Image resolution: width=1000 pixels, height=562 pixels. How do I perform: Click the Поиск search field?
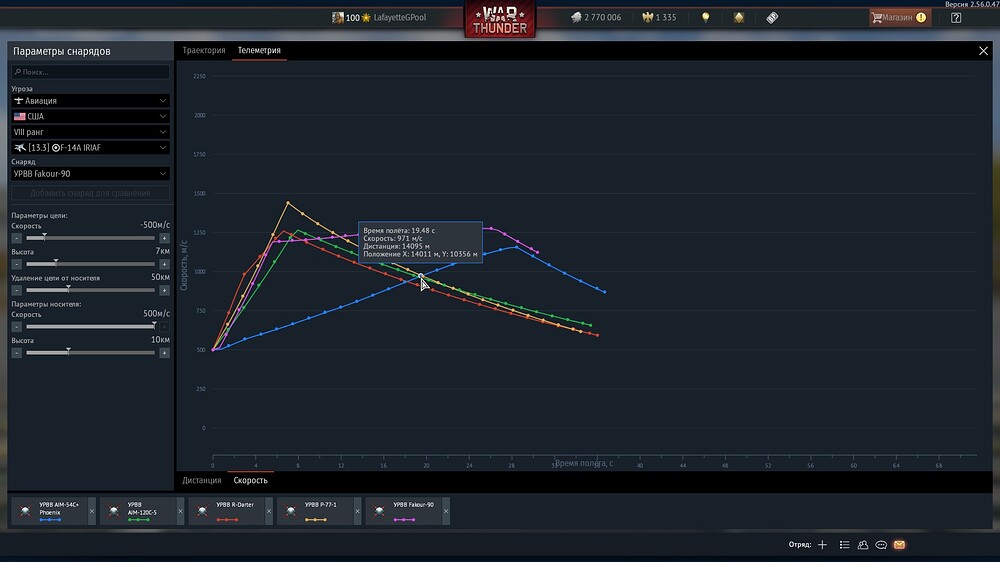point(91,72)
